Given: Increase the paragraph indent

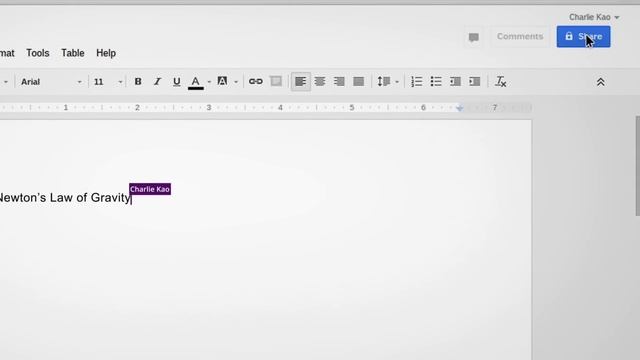Looking at the screenshot, I should point(475,82).
